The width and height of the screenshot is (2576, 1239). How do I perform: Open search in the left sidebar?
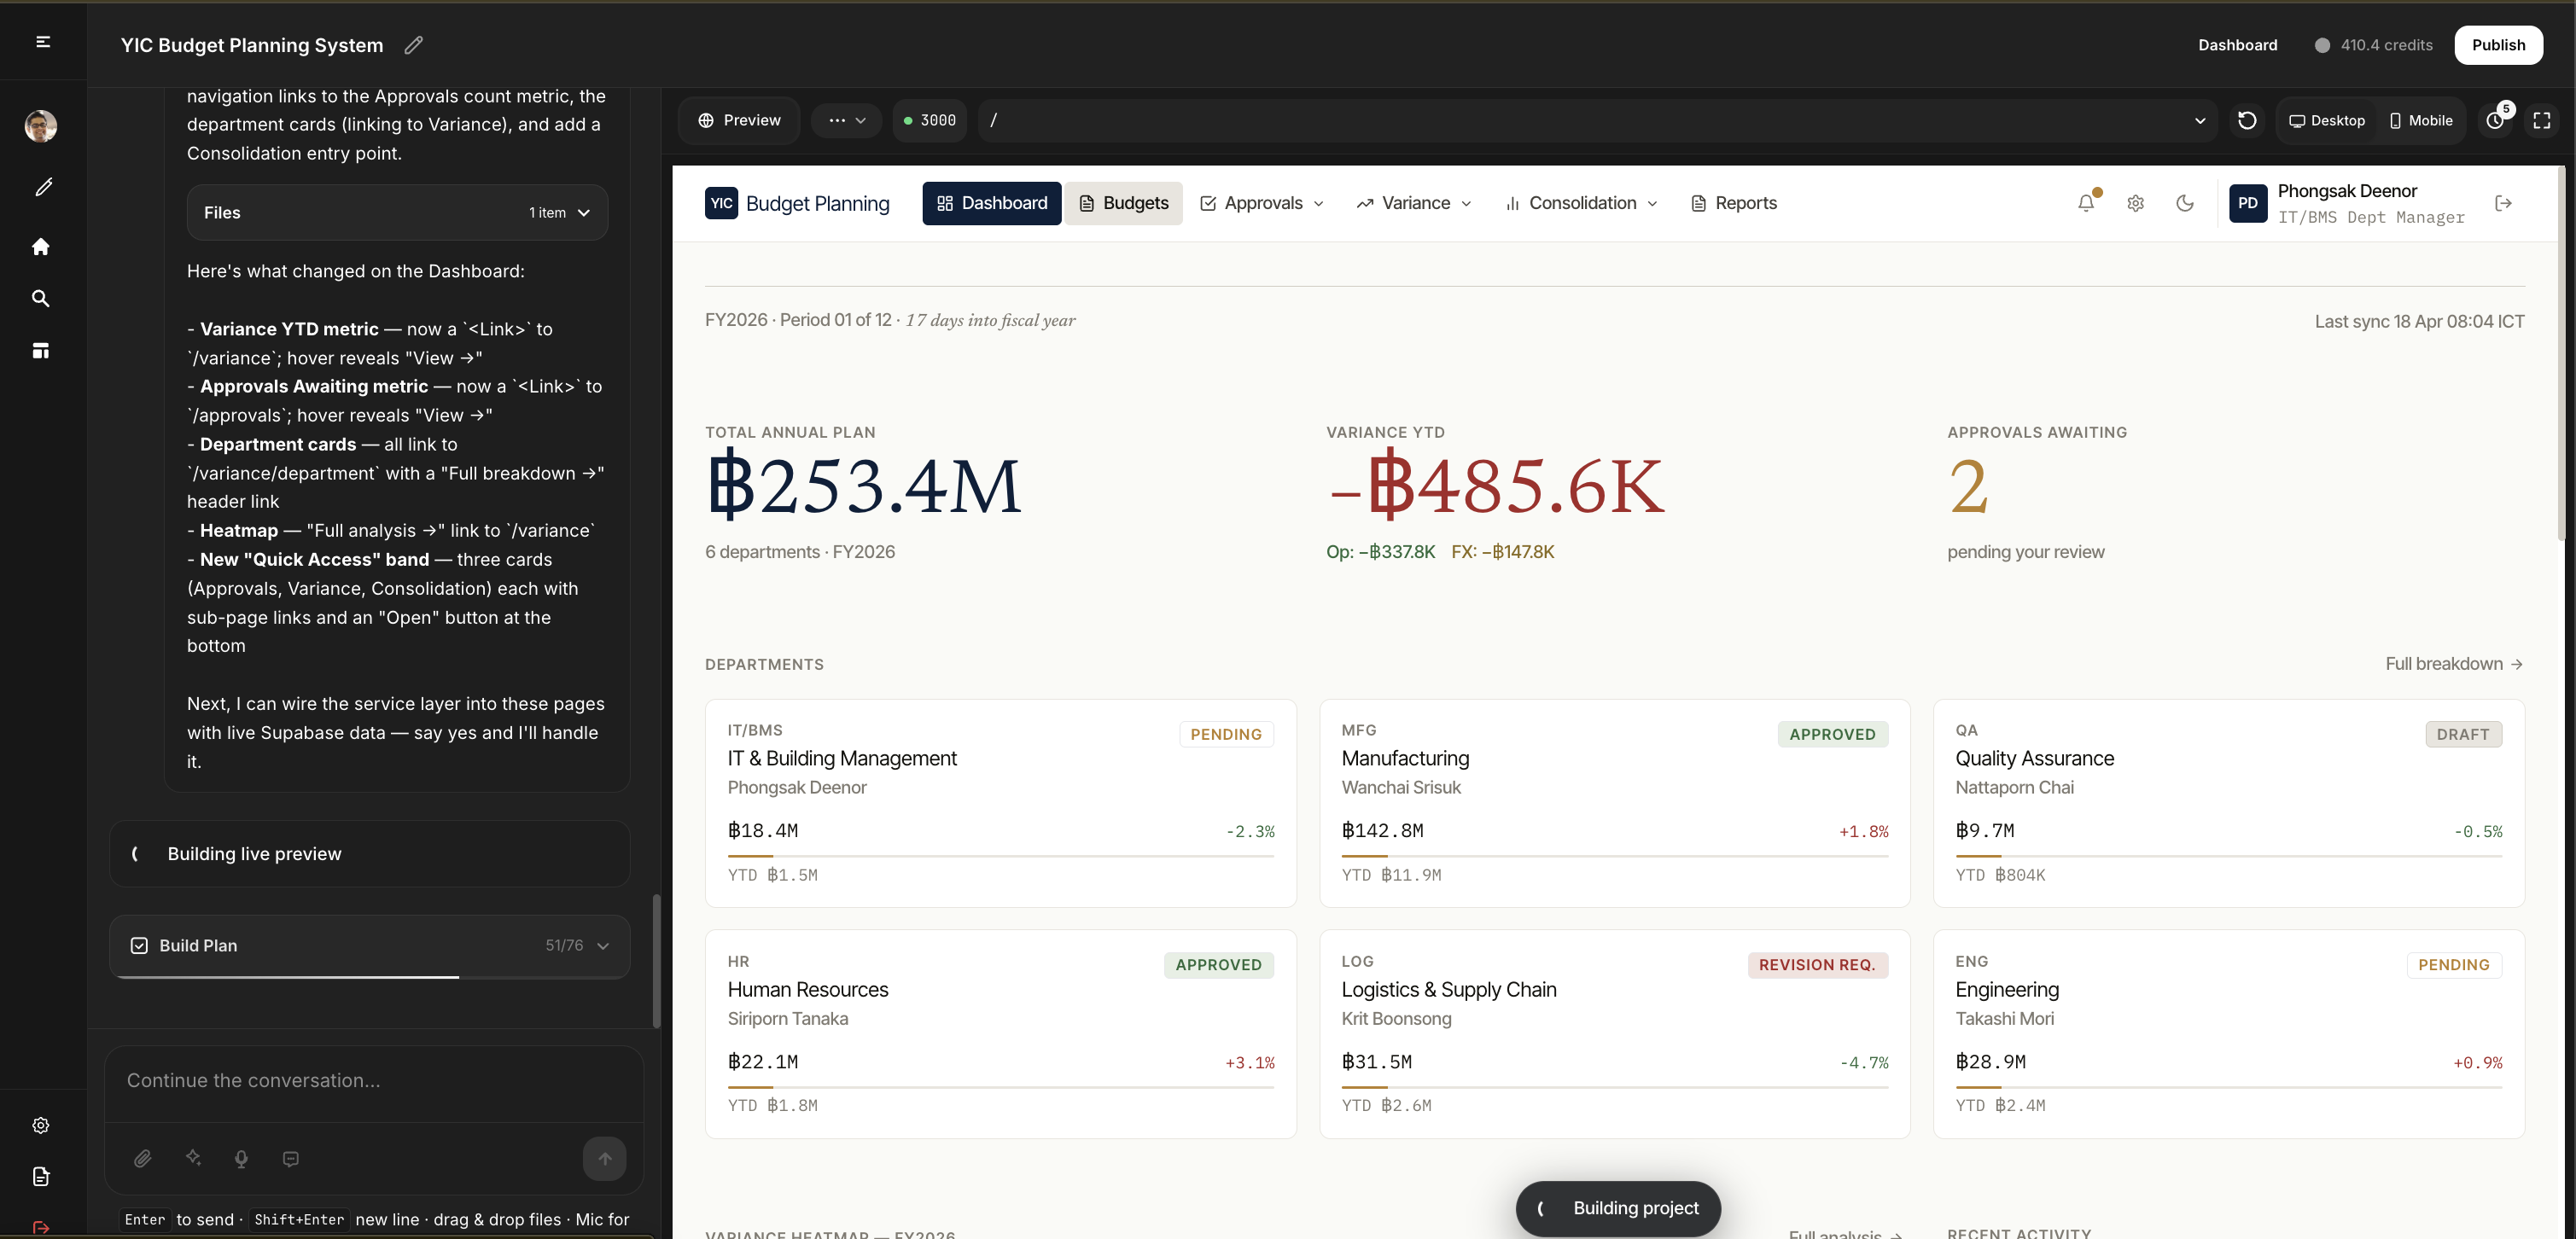point(40,298)
